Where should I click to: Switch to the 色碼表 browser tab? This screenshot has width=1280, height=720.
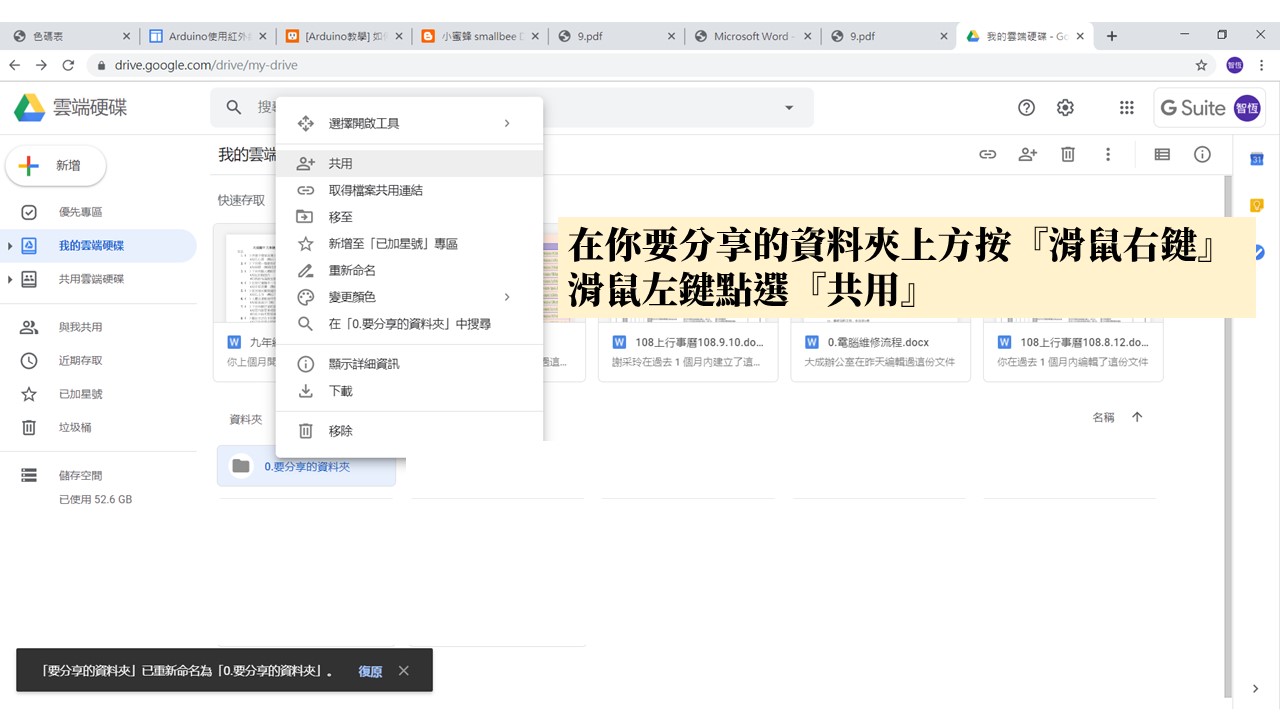tap(70, 36)
